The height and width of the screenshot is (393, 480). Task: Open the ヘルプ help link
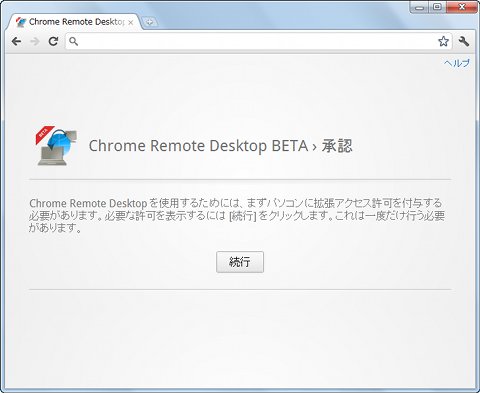pos(457,63)
